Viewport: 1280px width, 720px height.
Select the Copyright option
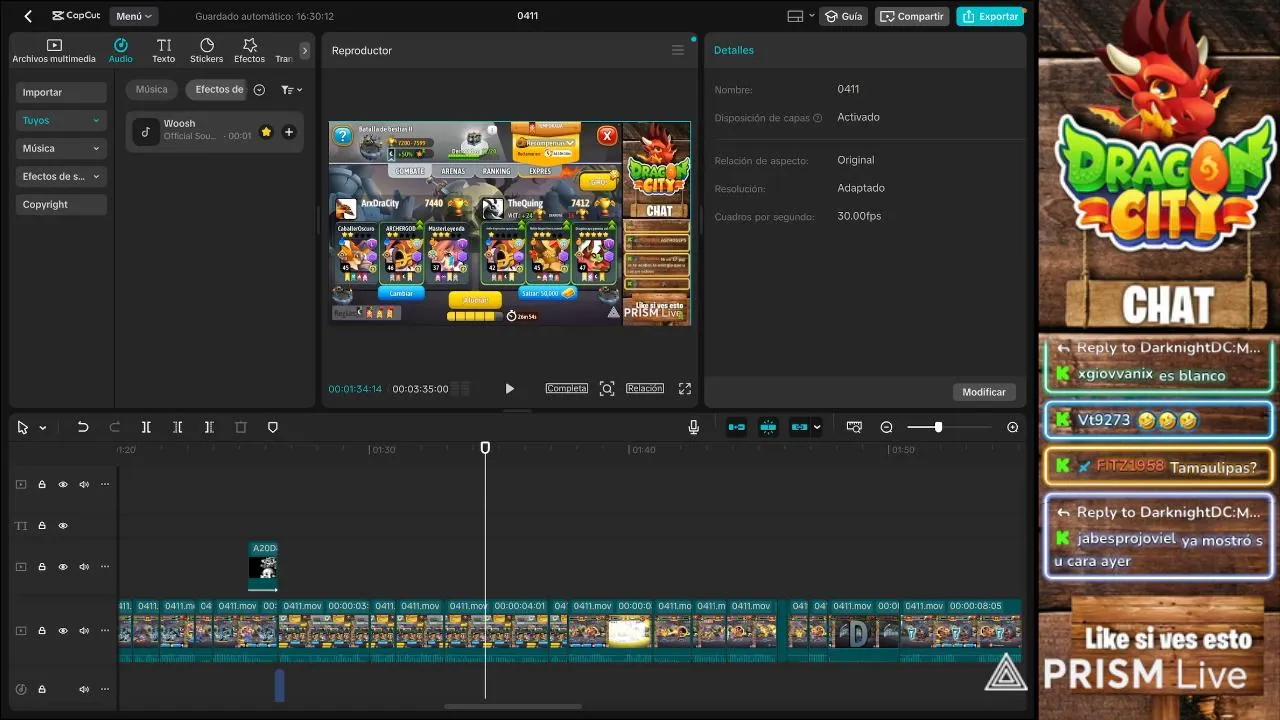tap(61, 204)
